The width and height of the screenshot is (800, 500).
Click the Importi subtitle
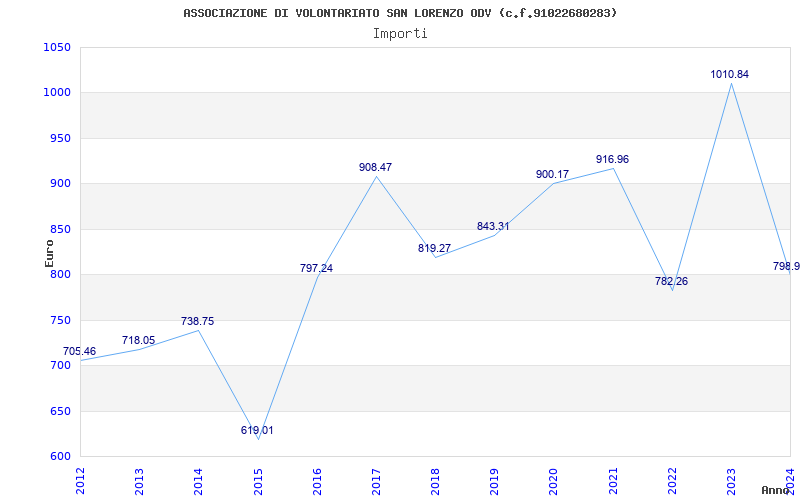pyautogui.click(x=400, y=34)
